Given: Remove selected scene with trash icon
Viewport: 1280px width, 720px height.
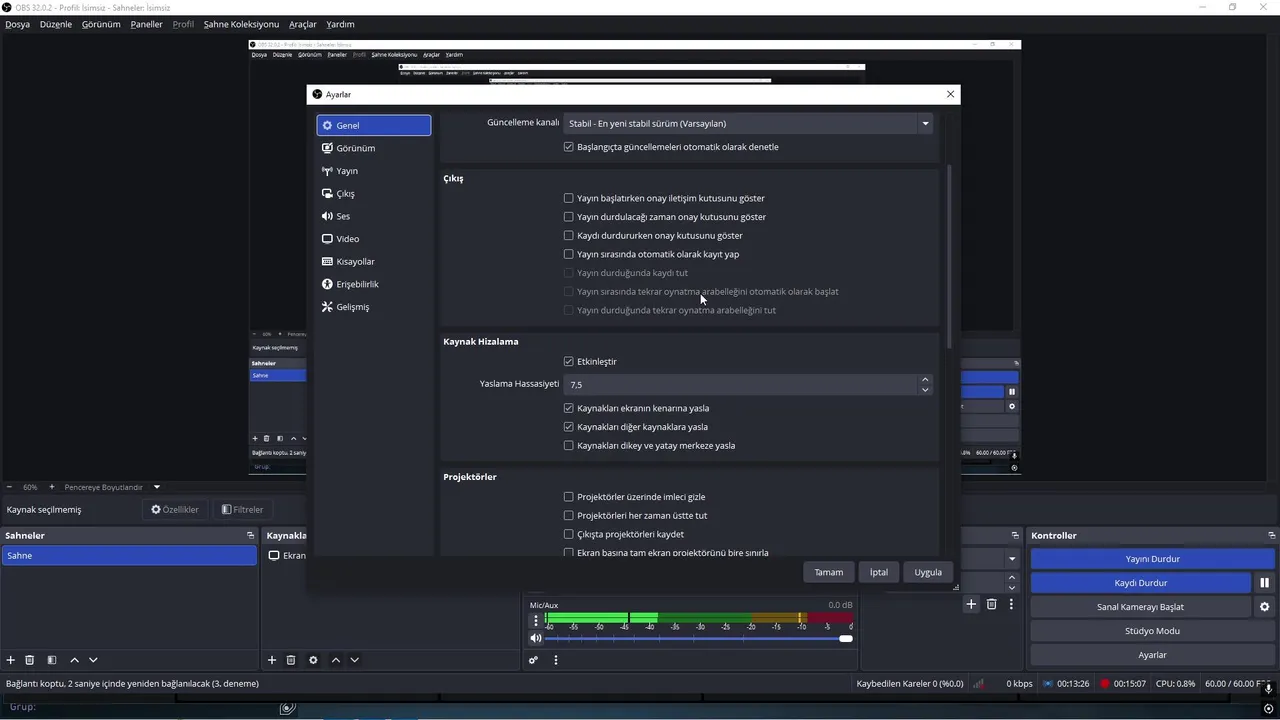Looking at the screenshot, I should (x=30, y=660).
